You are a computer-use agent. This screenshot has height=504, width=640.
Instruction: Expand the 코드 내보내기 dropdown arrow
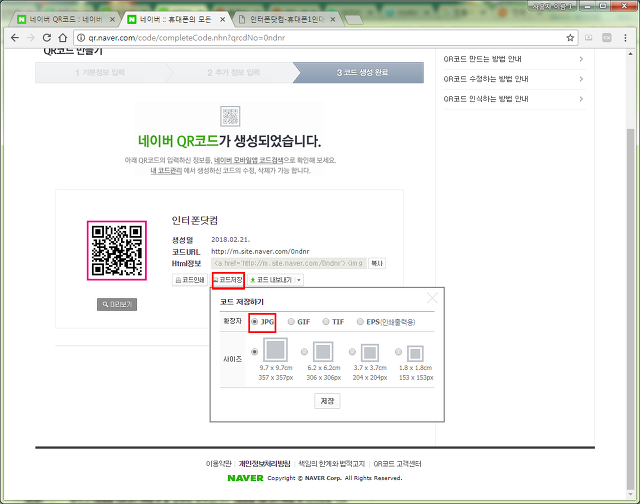(x=299, y=280)
